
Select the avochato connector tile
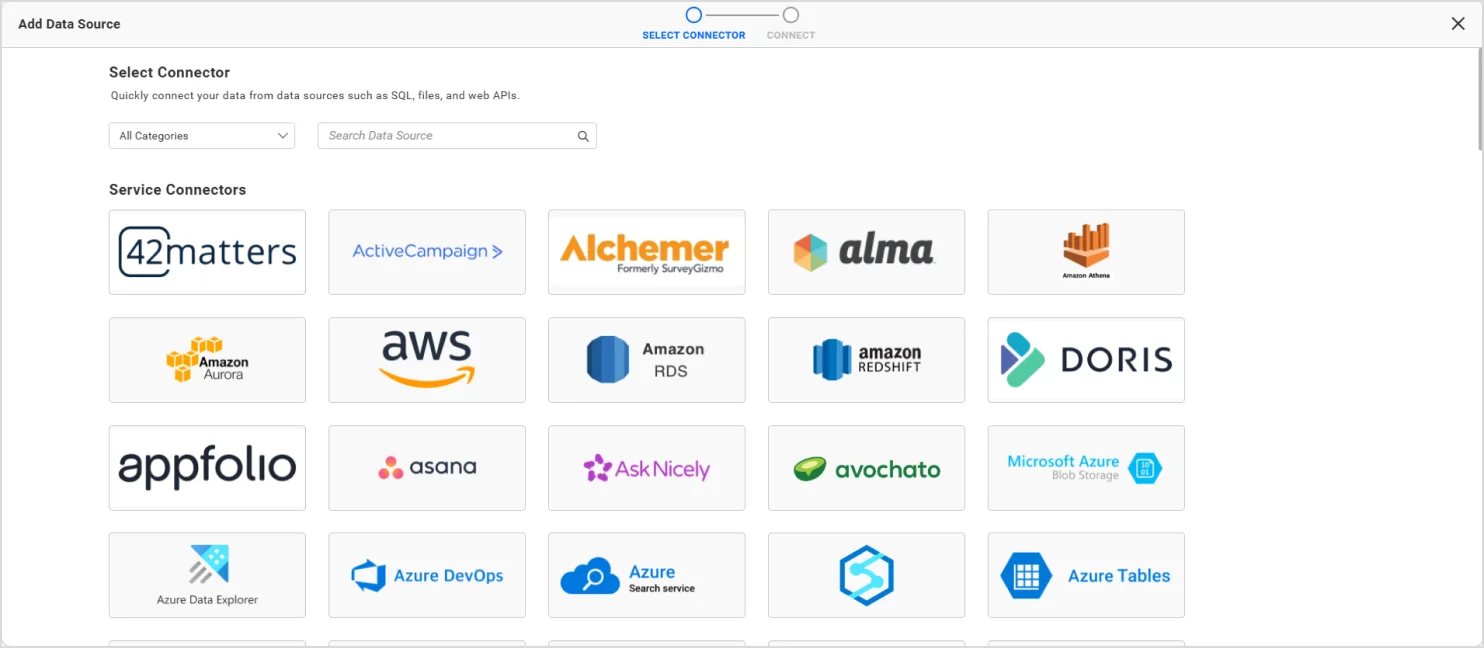click(x=866, y=468)
